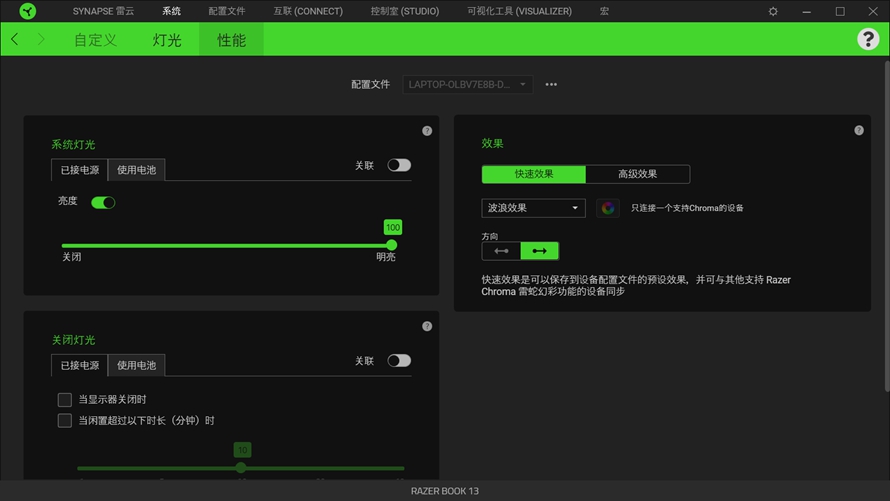Show help for 效果 panel
The width and height of the screenshot is (890, 501).
click(859, 130)
